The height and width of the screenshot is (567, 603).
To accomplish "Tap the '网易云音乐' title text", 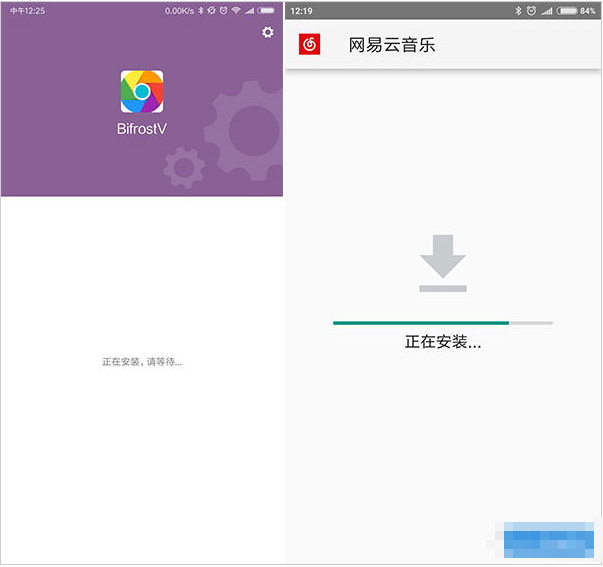I will click(391, 45).
